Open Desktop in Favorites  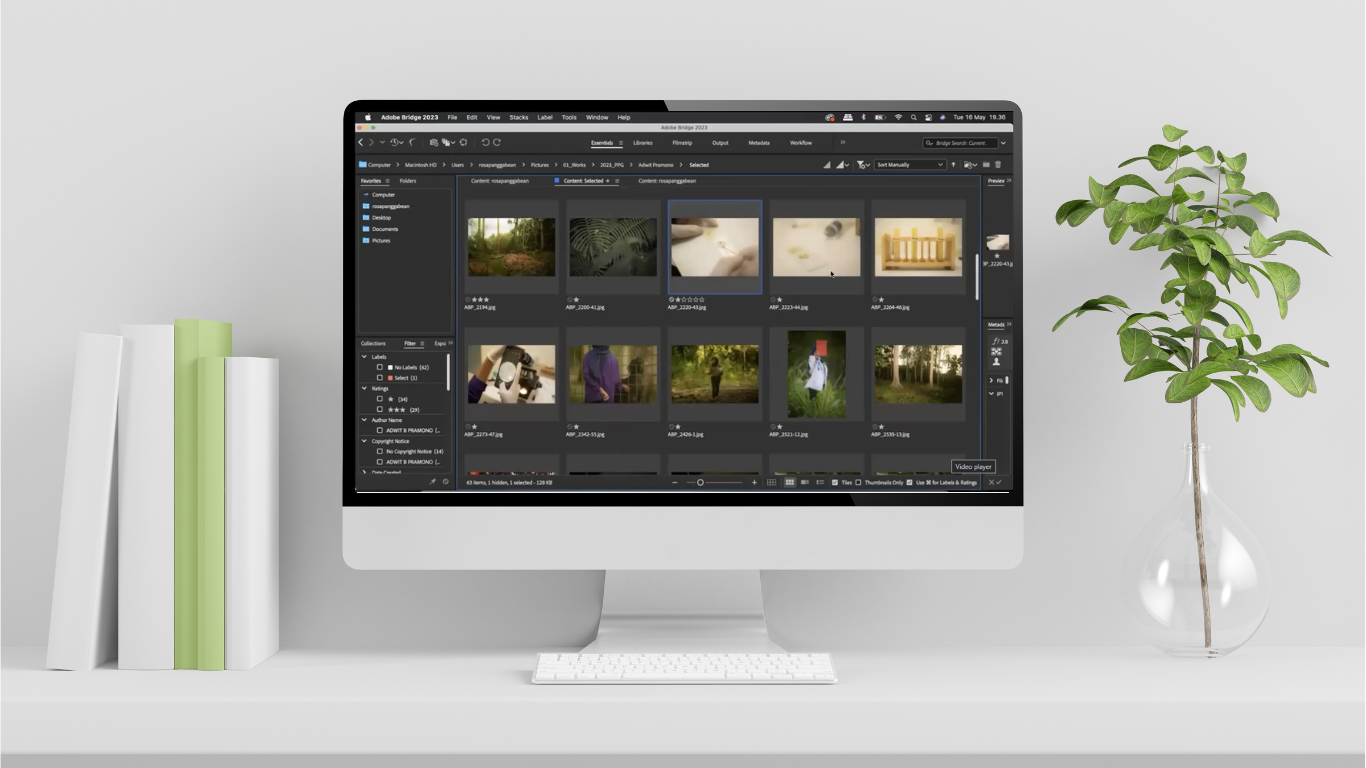click(381, 217)
